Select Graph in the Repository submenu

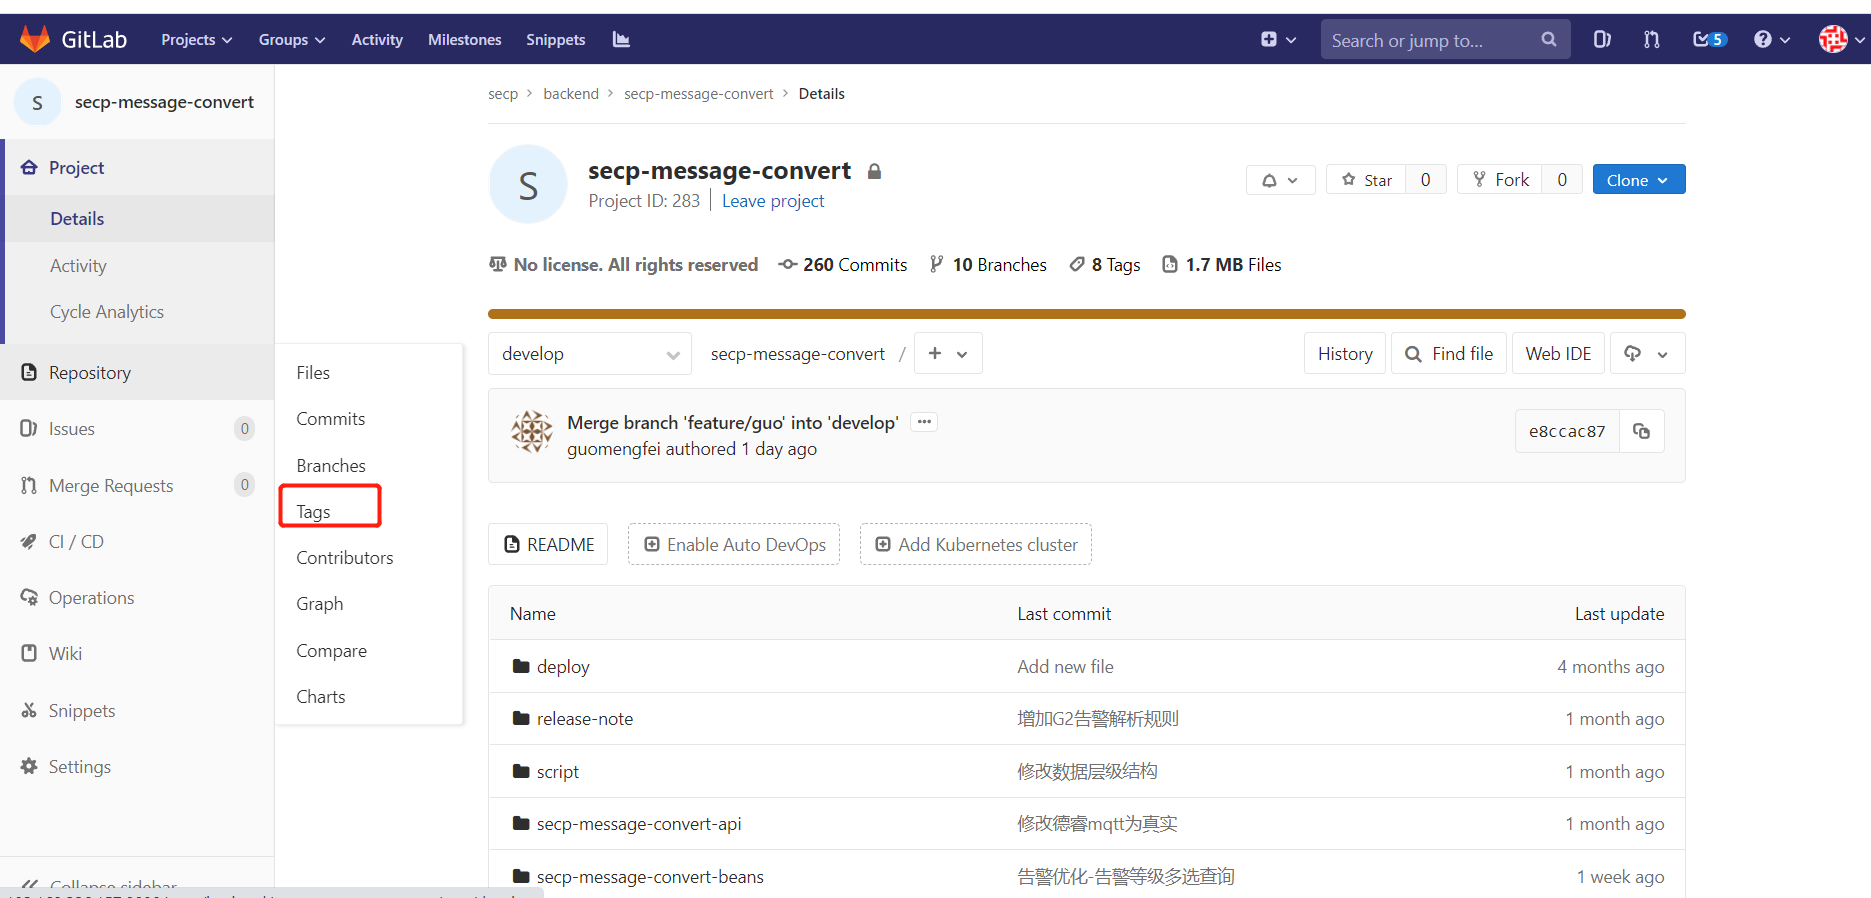coord(320,604)
